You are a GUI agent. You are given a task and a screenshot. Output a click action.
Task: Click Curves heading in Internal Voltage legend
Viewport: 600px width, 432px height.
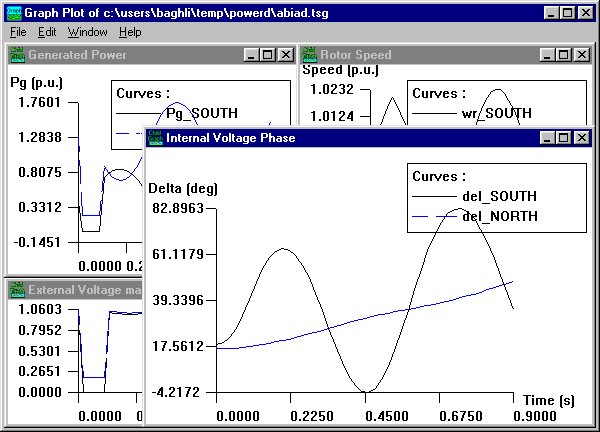click(439, 176)
